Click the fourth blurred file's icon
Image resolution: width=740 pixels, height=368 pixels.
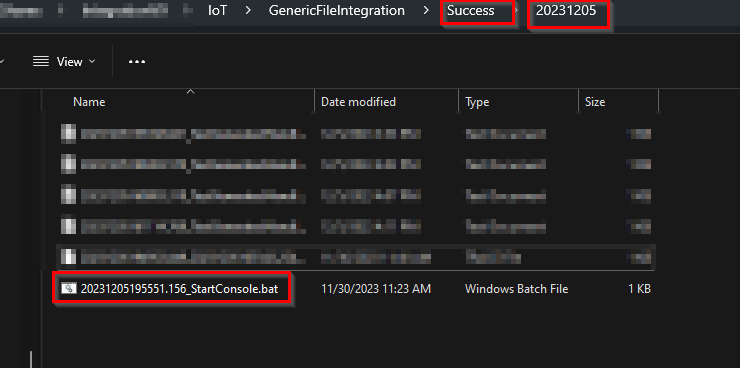tap(69, 225)
